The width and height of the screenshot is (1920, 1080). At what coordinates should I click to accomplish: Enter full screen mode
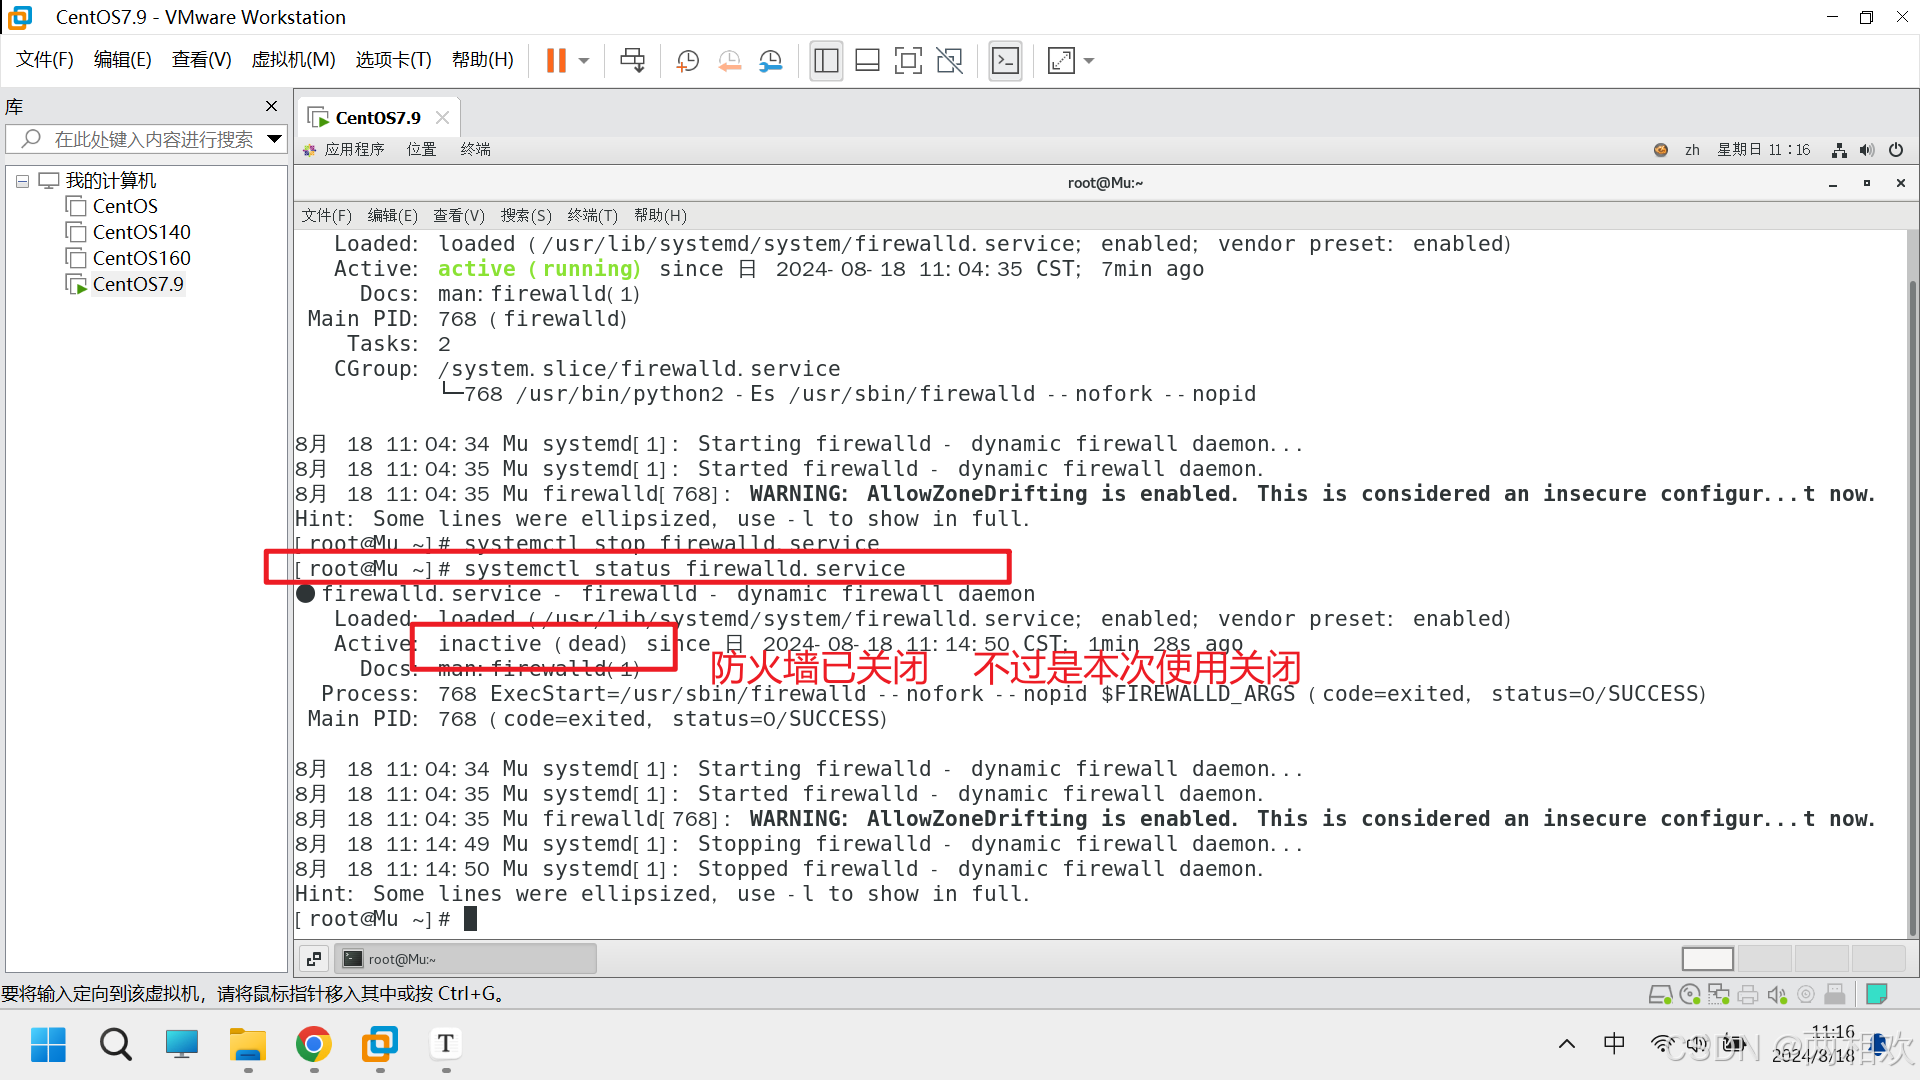click(x=908, y=61)
